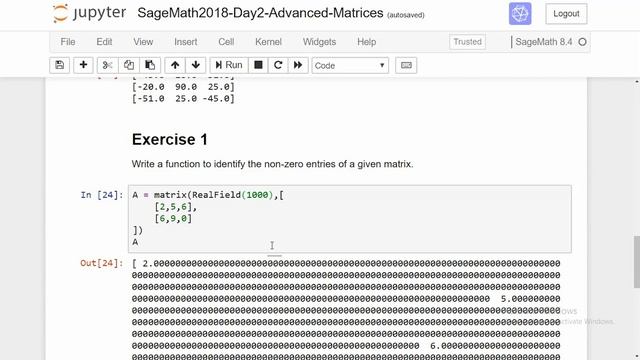Click the [-20.0 90.0 25.0] output row
640x360 pixels.
(x=183, y=87)
